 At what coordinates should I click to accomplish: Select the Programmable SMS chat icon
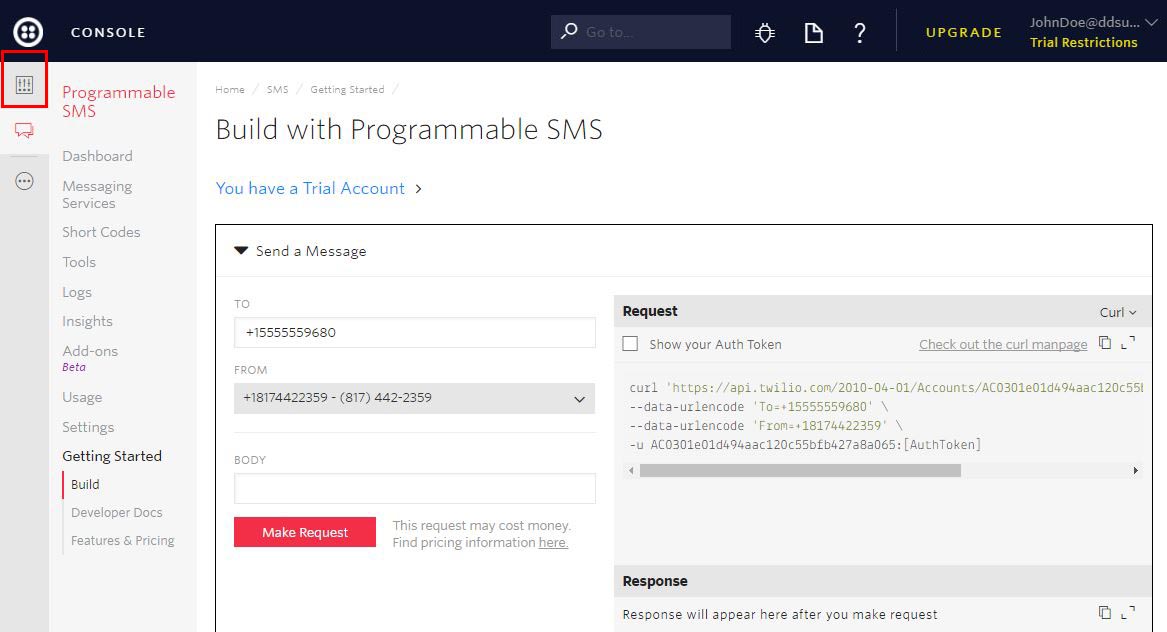(x=25, y=131)
